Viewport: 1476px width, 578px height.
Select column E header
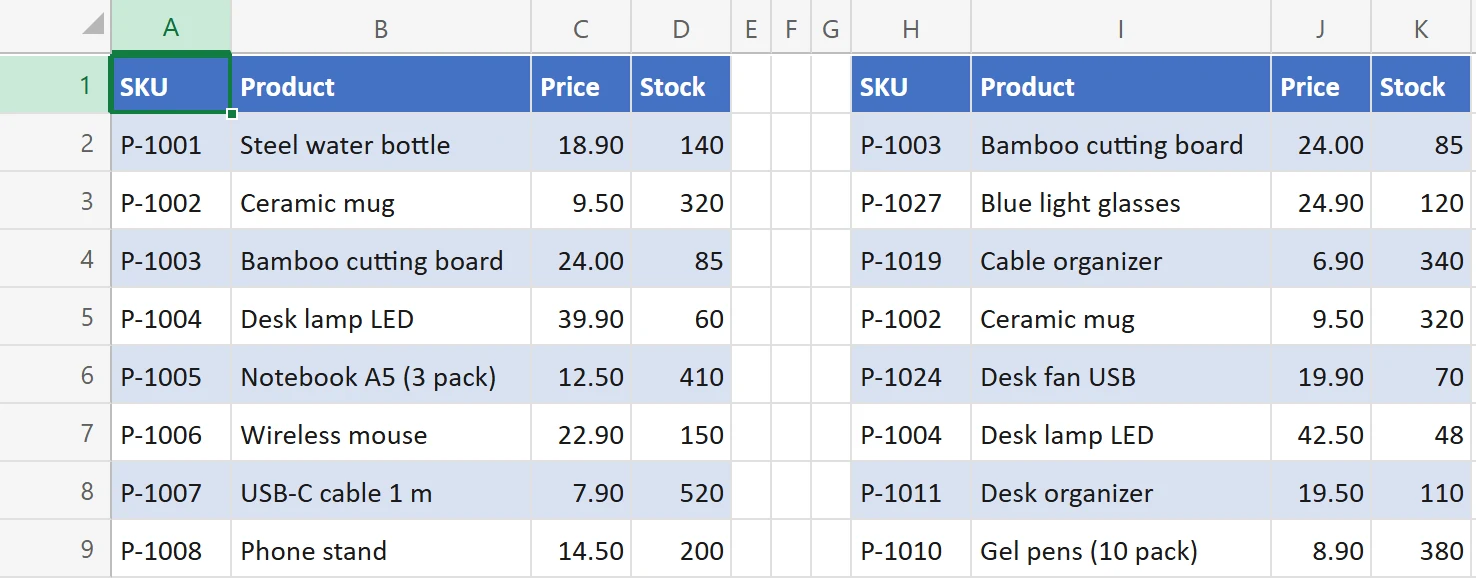coord(751,27)
